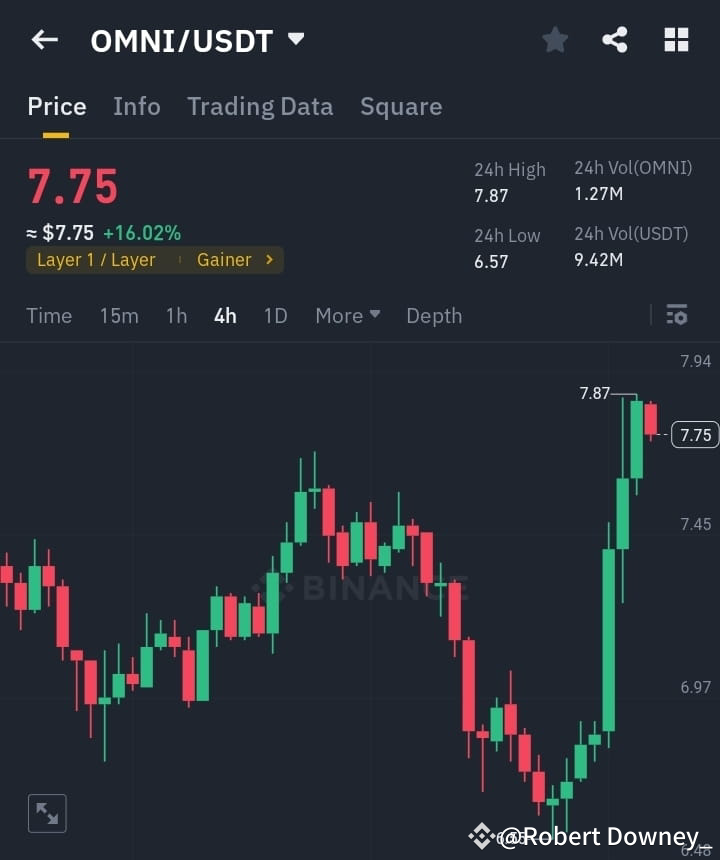Open the Depth chart view
Image resolution: width=720 pixels, height=860 pixels.
pos(434,315)
